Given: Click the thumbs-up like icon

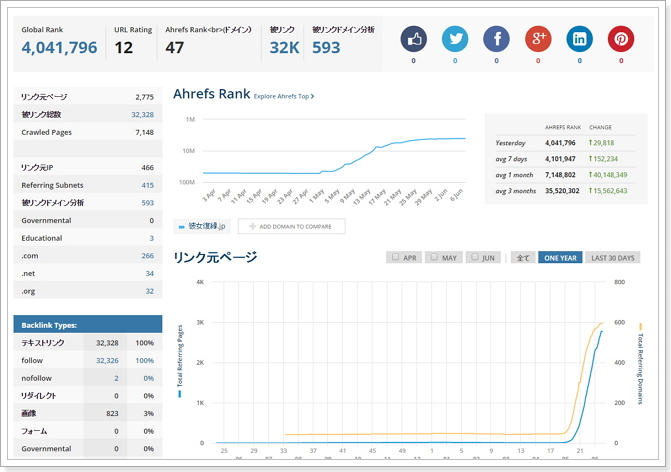Looking at the screenshot, I should (x=413, y=39).
